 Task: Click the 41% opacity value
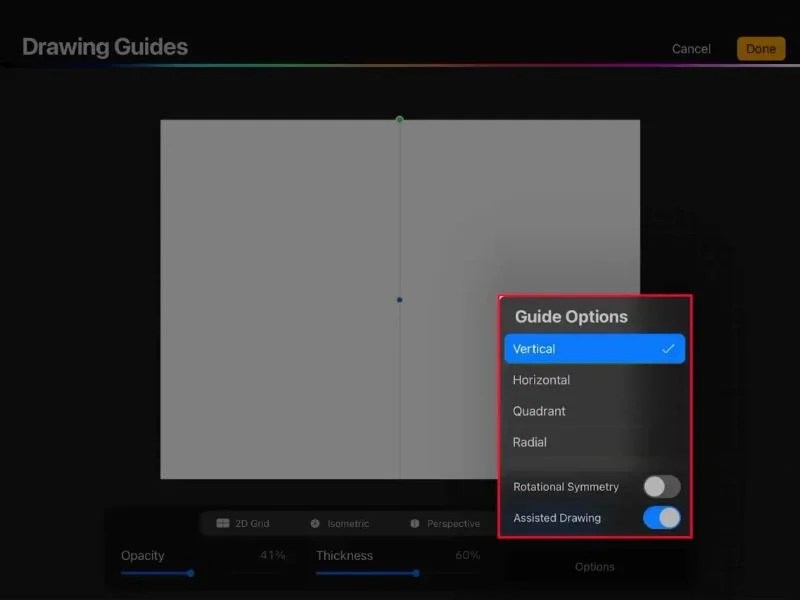click(x=271, y=555)
